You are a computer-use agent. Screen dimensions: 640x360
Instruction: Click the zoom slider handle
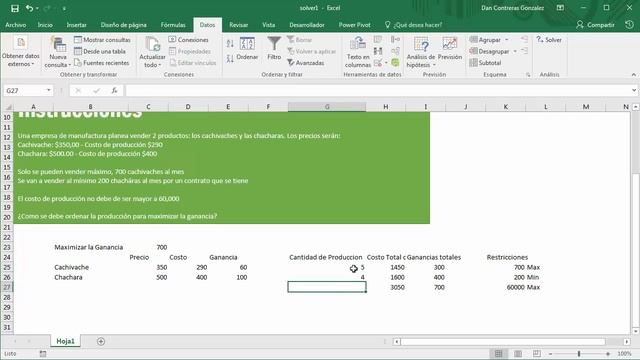coord(579,353)
